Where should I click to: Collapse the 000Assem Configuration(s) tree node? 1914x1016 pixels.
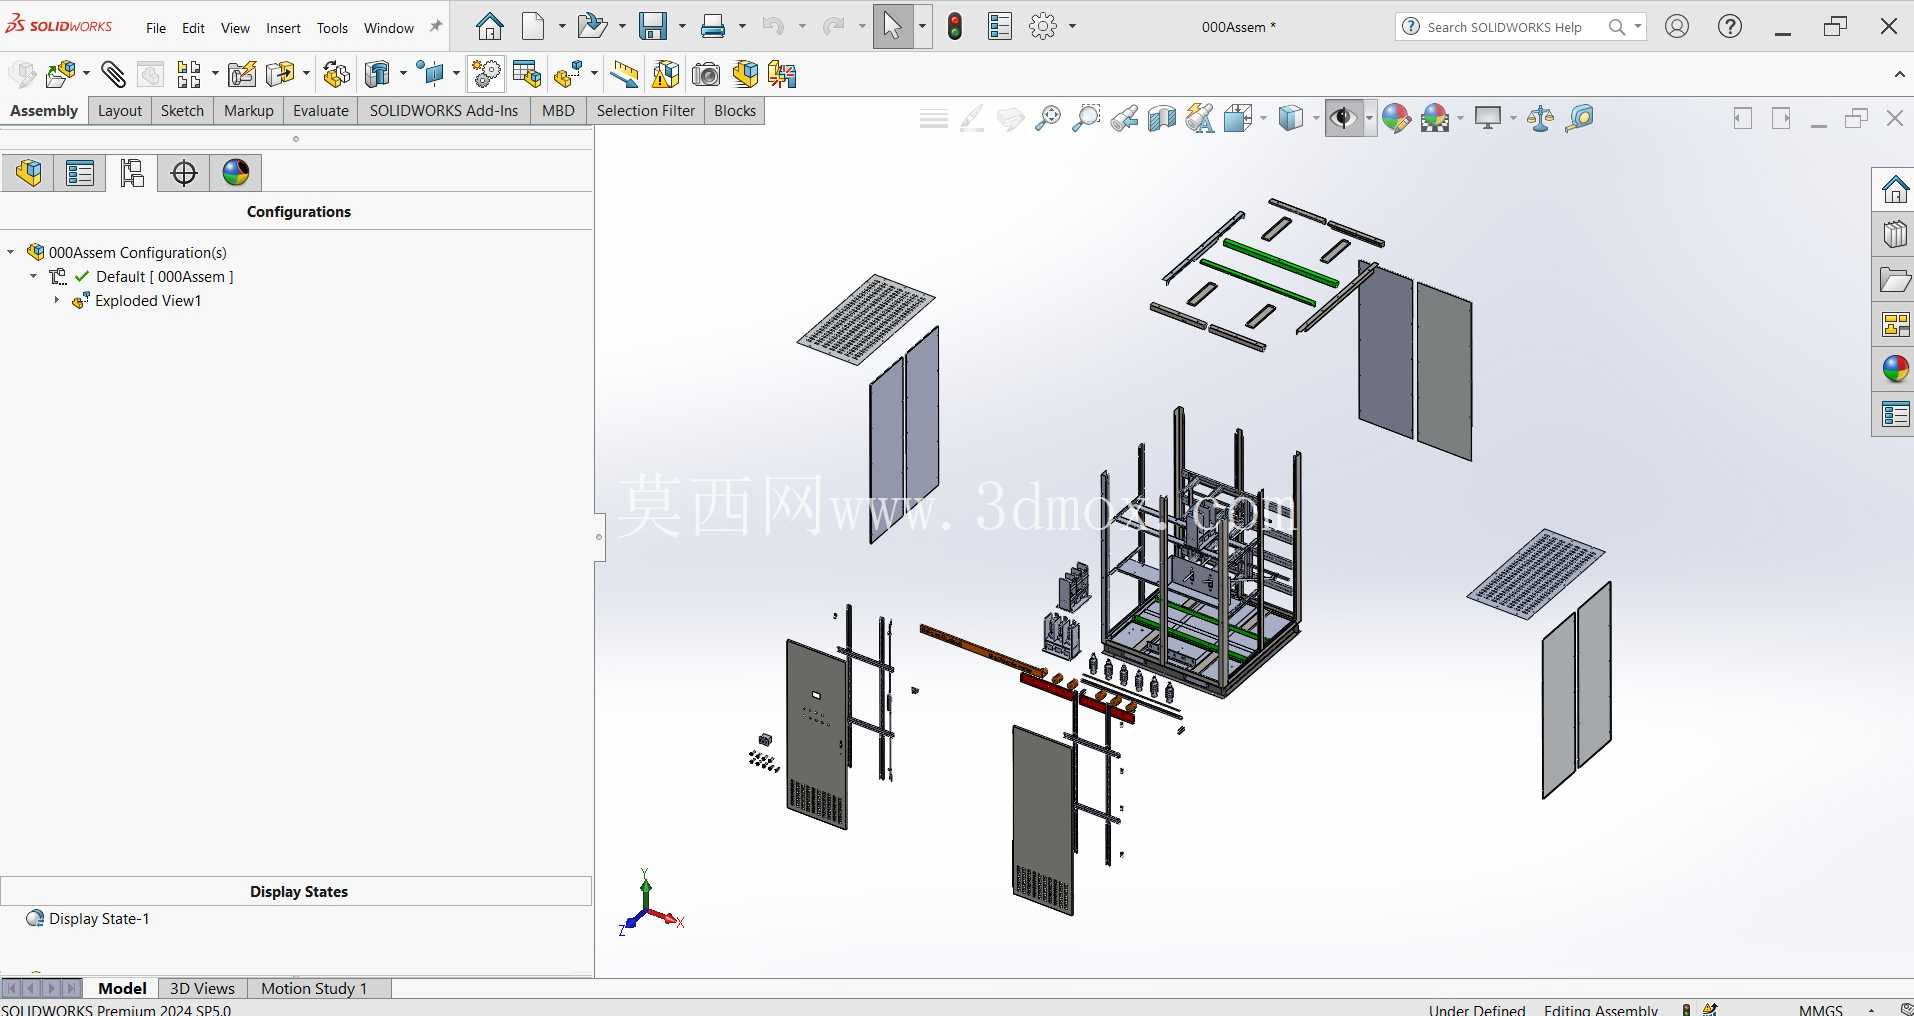click(x=11, y=252)
